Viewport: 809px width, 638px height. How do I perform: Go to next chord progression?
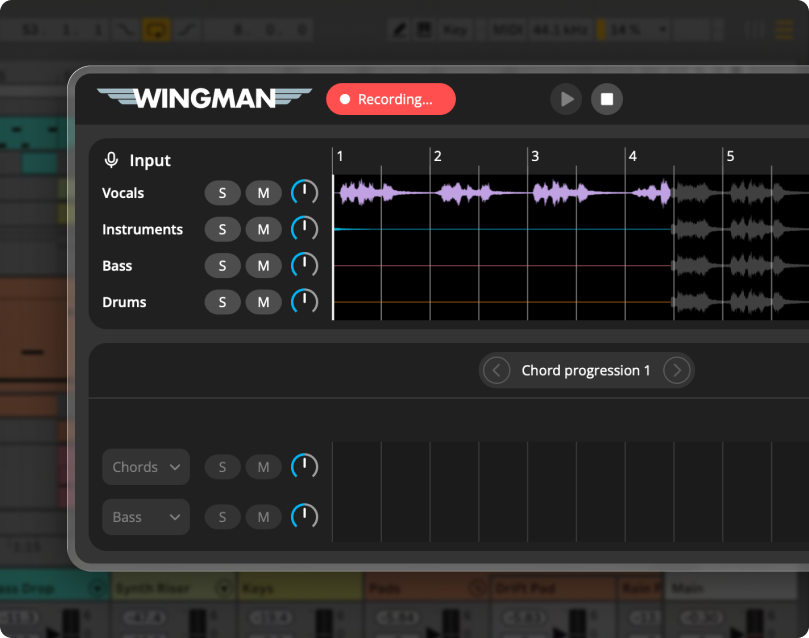[x=676, y=370]
